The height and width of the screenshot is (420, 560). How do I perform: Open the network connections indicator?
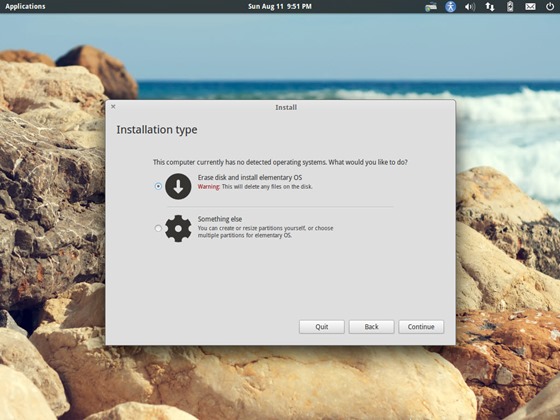click(490, 6)
